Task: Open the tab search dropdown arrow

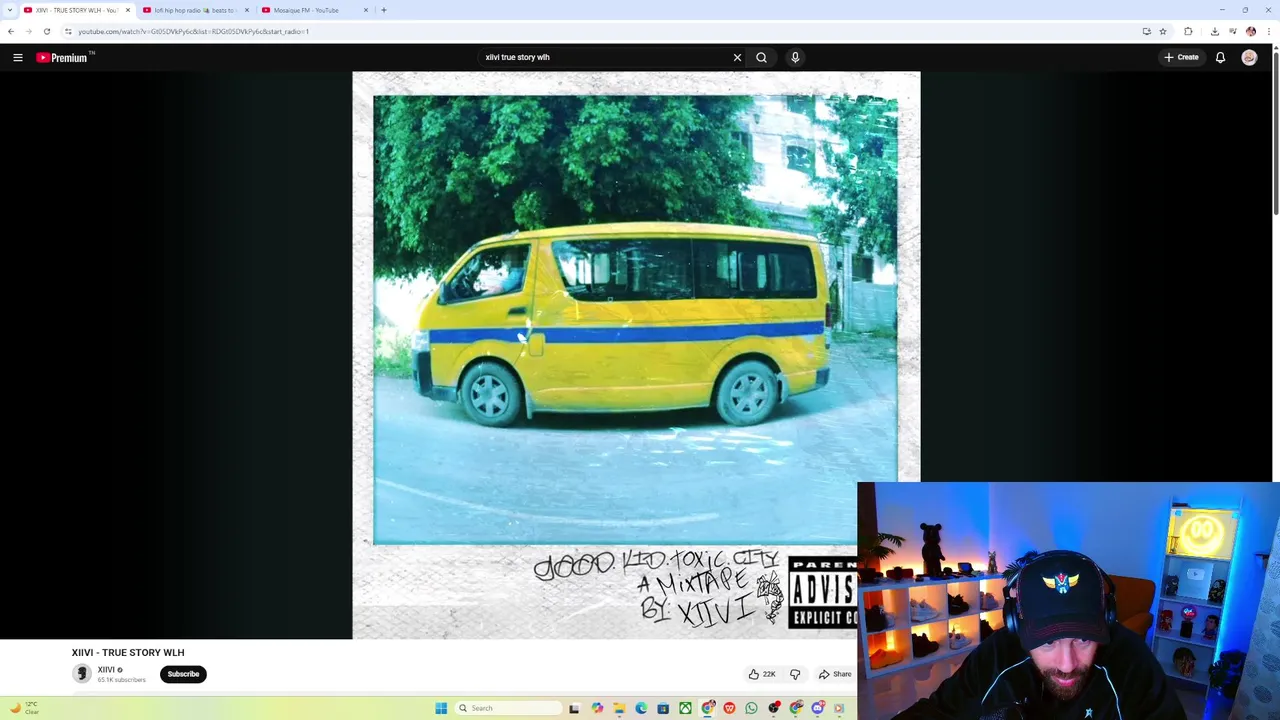Action: click(10, 10)
